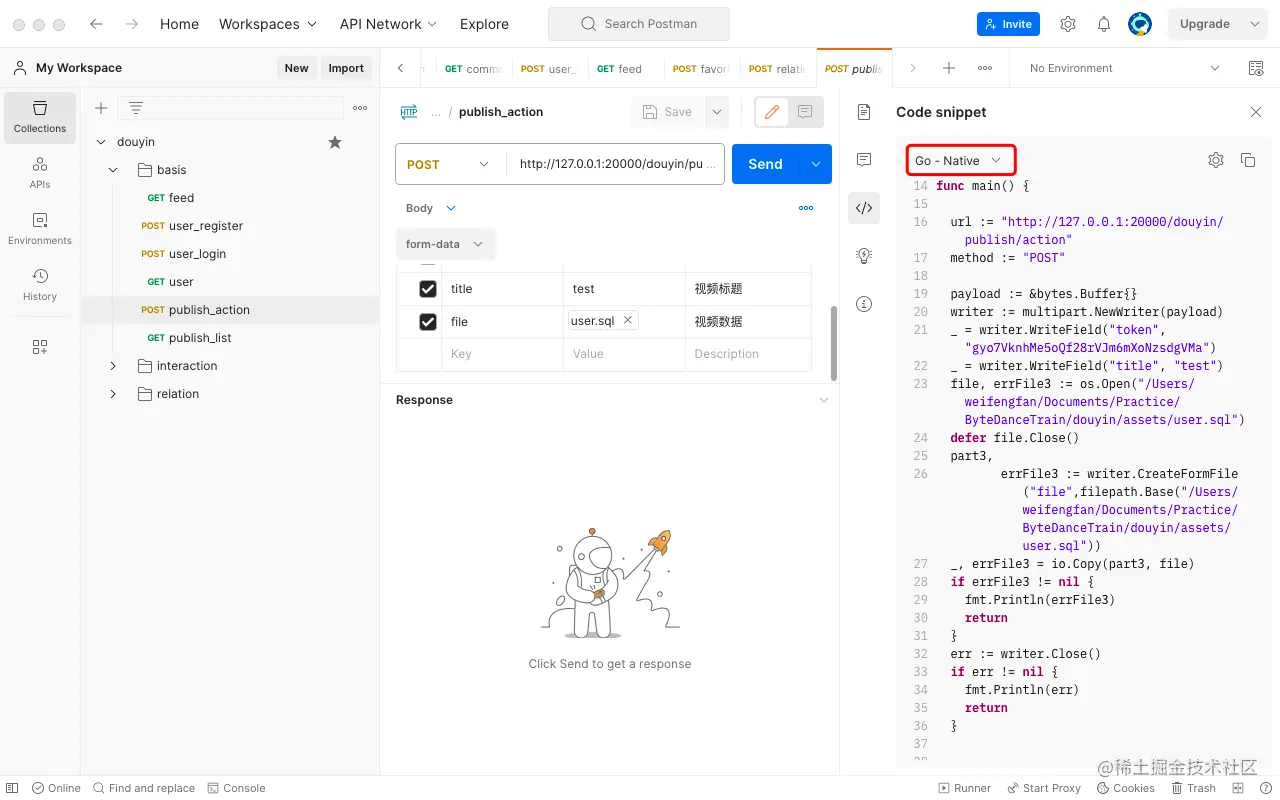Switch to edit mode pencil icon
Screen dimensions: 1280x800
pos(772,112)
